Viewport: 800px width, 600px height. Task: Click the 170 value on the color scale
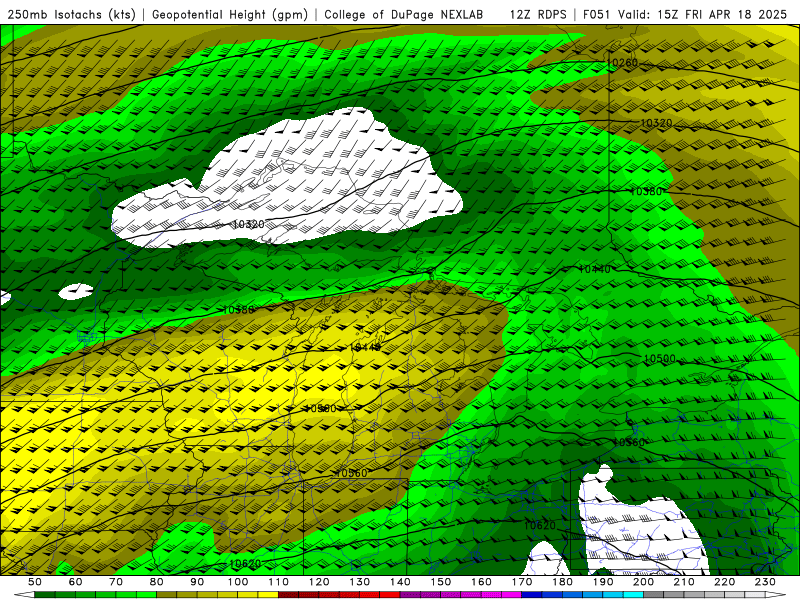521,582
